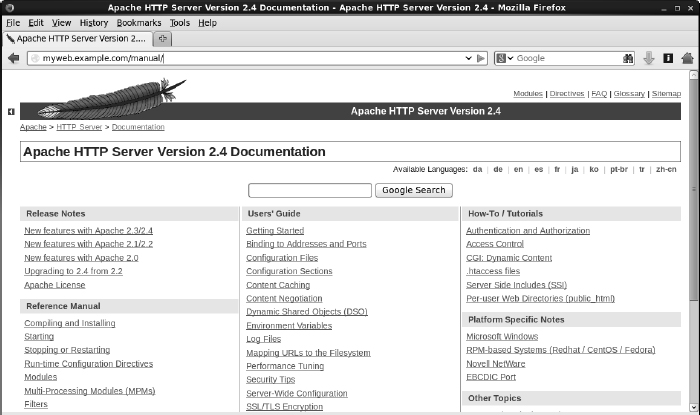
Task: Click the bookmarks icon beside the Home icon
Action: click(x=668, y=58)
